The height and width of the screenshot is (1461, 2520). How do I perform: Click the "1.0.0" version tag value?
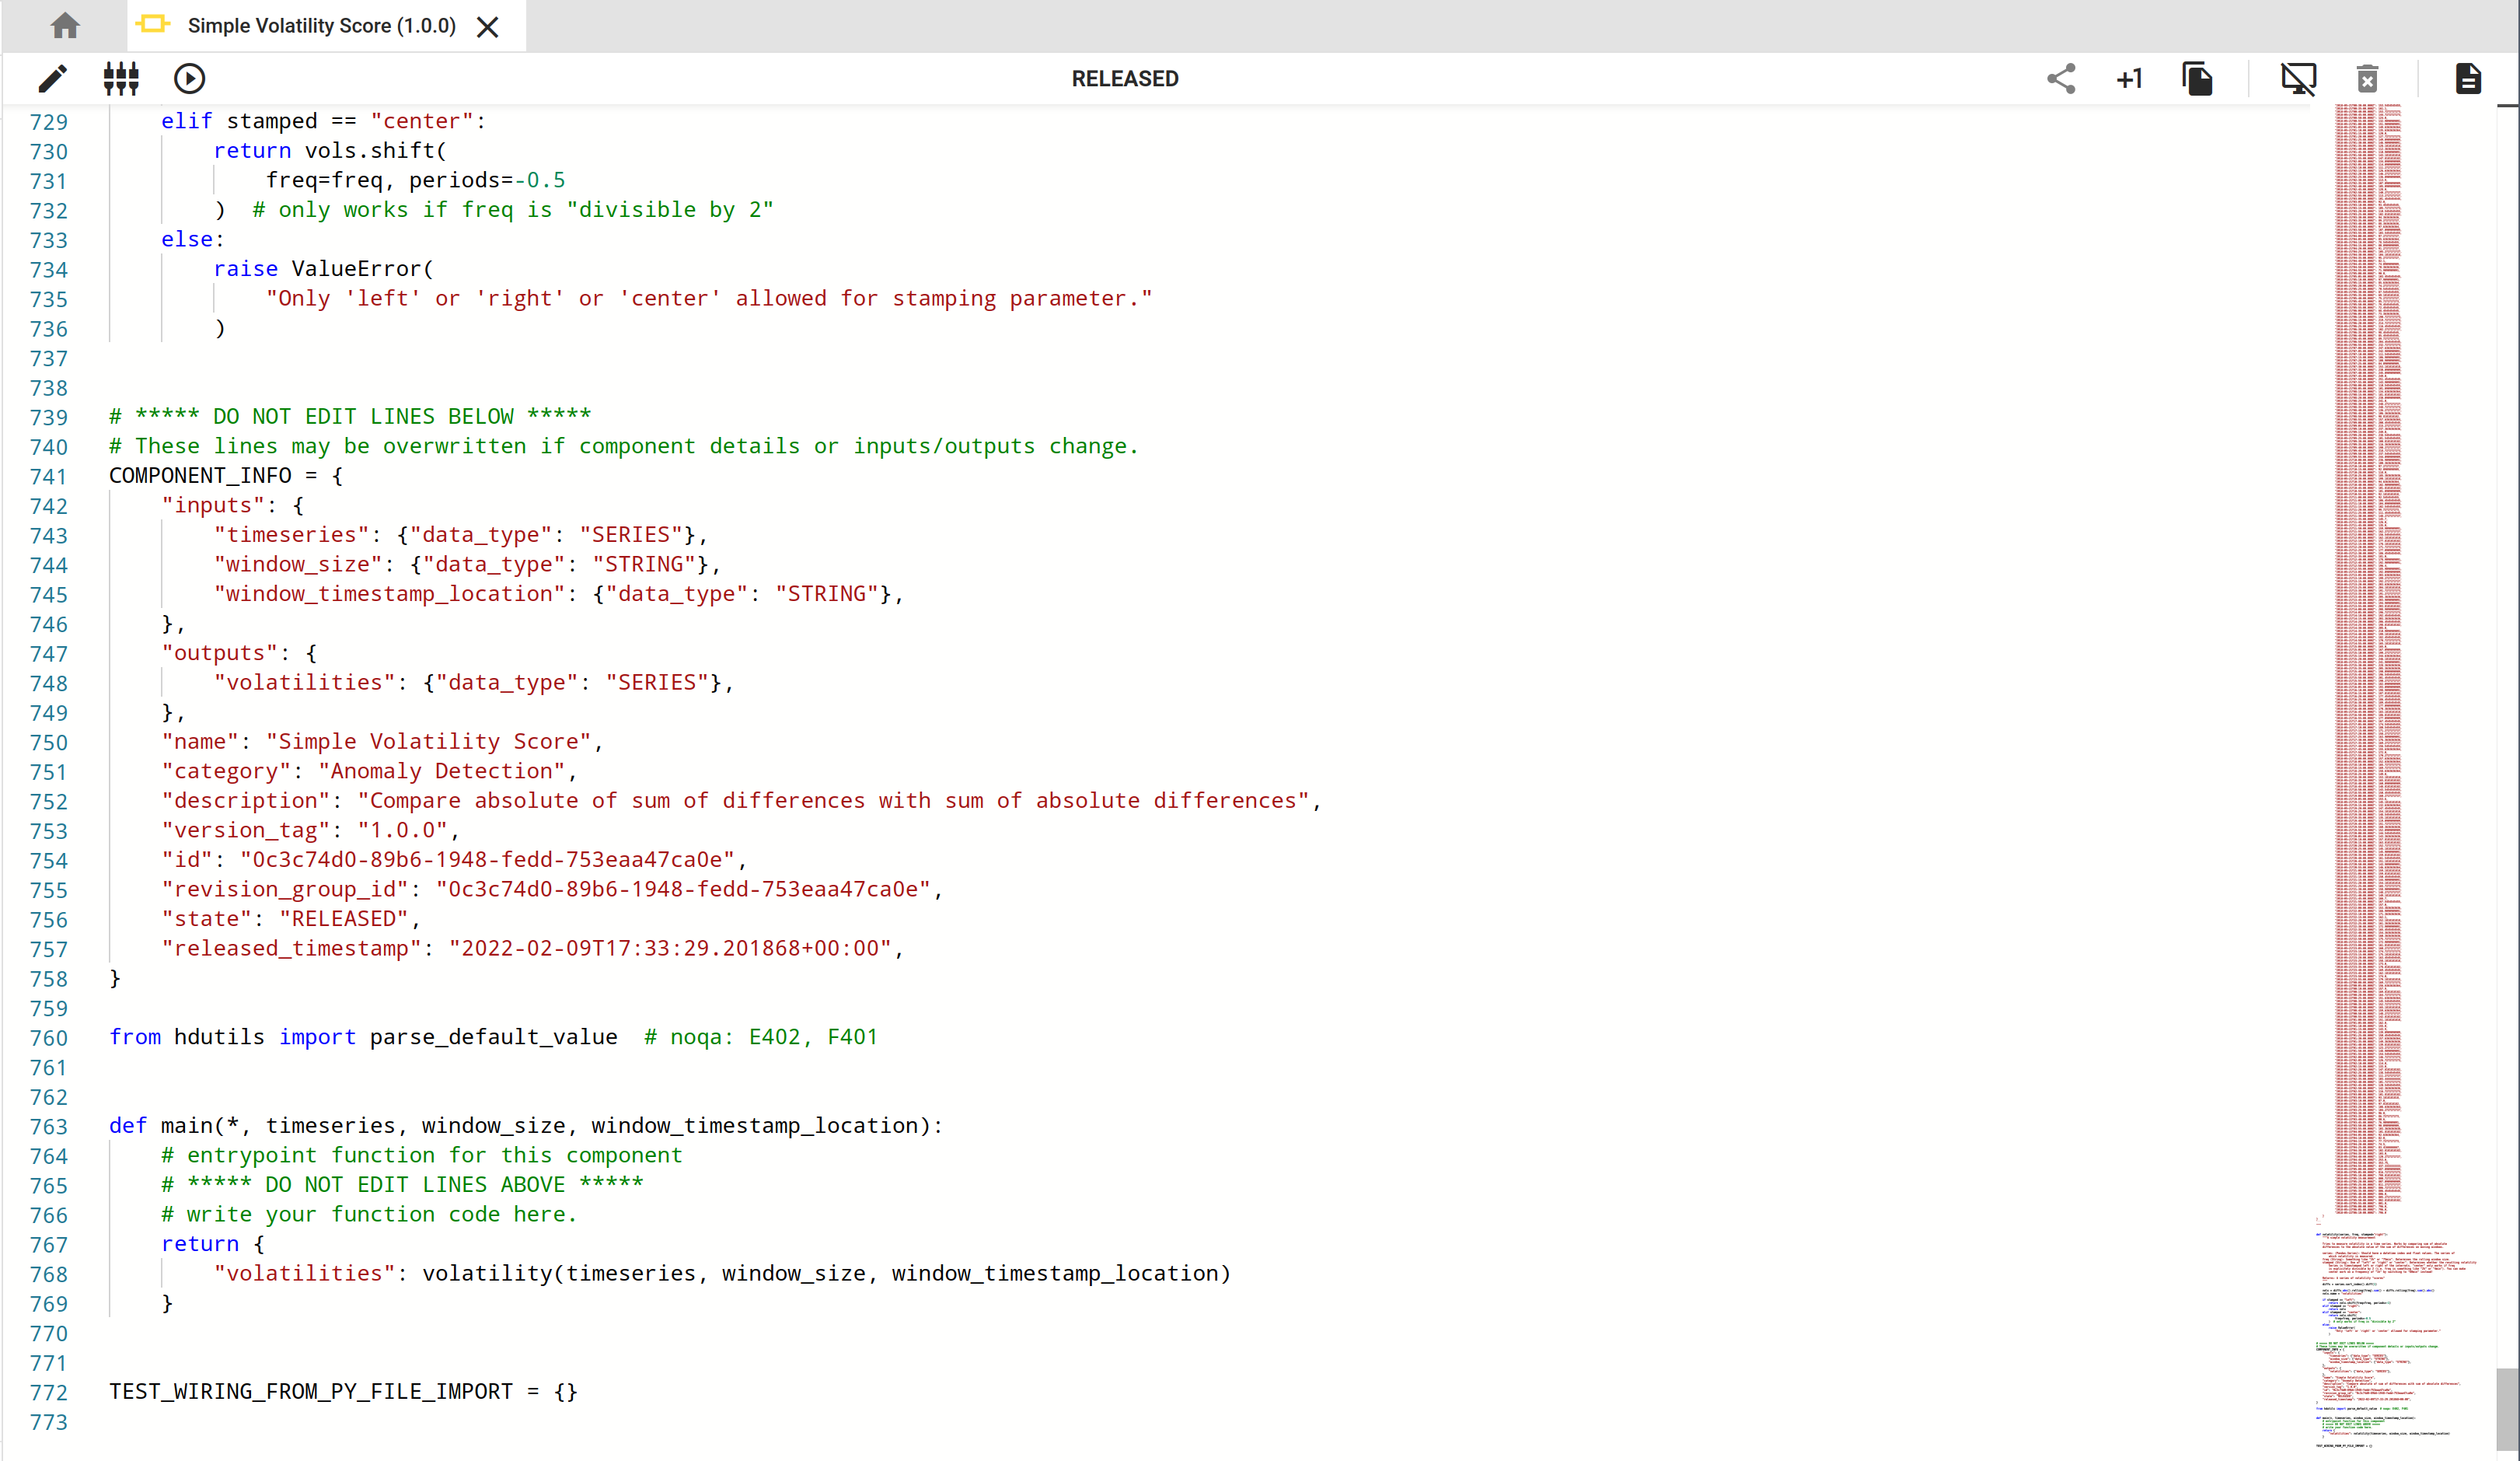point(403,830)
